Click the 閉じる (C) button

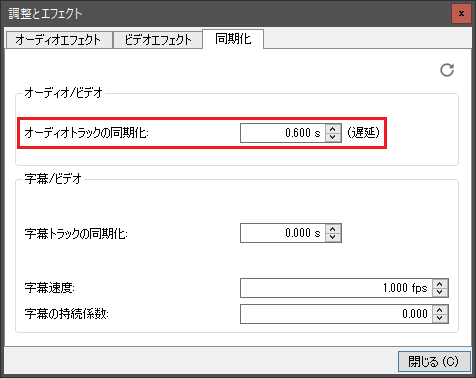click(434, 361)
